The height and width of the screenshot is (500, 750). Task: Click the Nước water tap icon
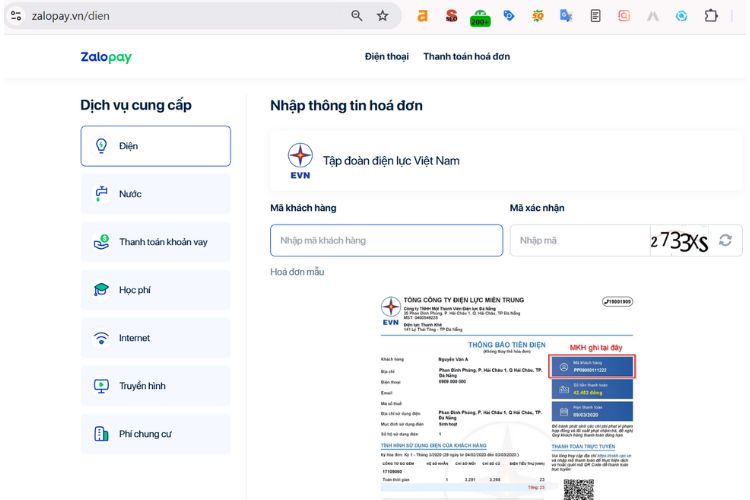click(101, 193)
